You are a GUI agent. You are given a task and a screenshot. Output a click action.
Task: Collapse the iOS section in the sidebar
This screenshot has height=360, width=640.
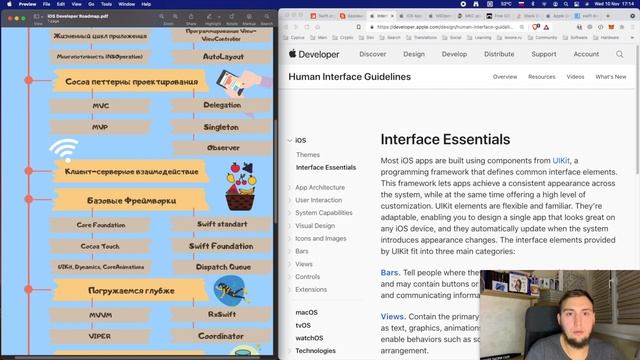click(x=290, y=140)
